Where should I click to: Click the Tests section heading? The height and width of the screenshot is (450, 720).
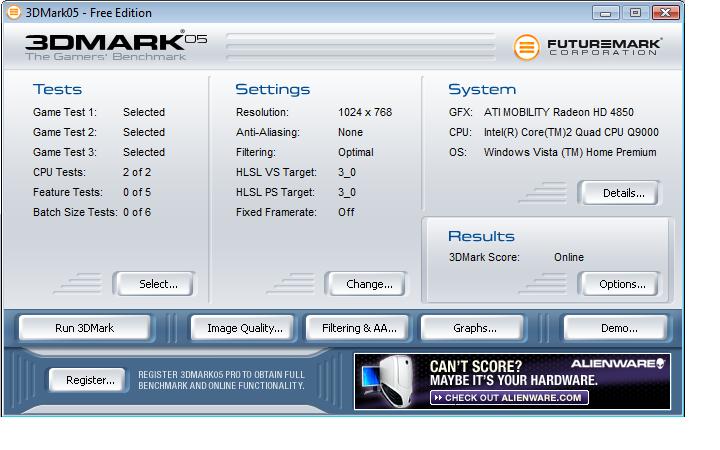coord(57,89)
